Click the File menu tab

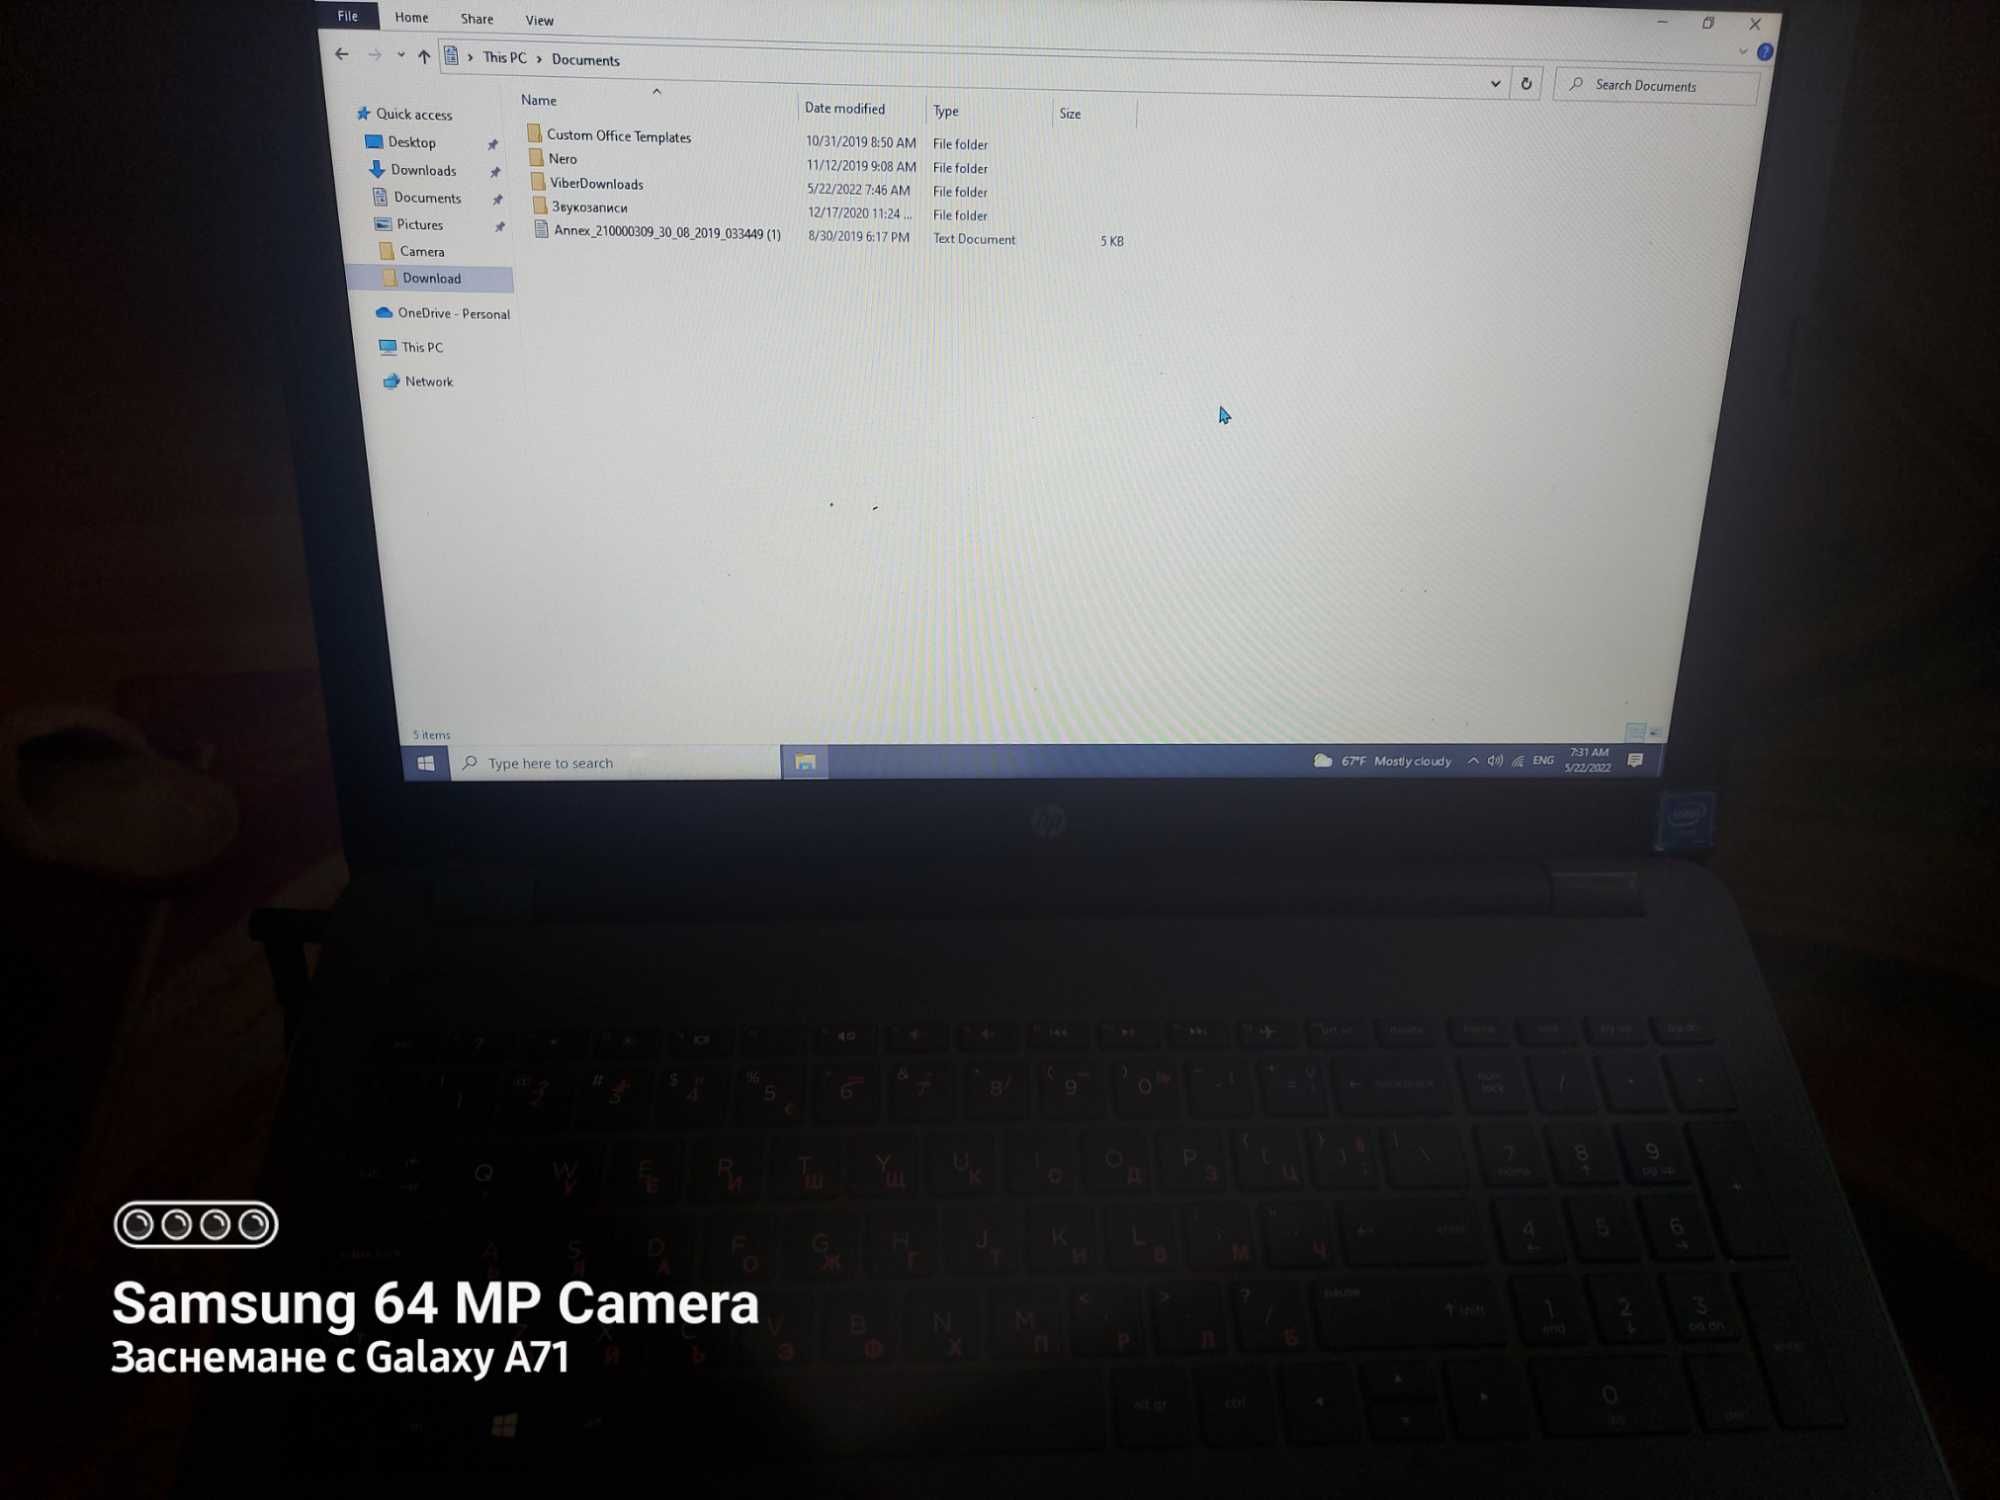pyautogui.click(x=348, y=17)
